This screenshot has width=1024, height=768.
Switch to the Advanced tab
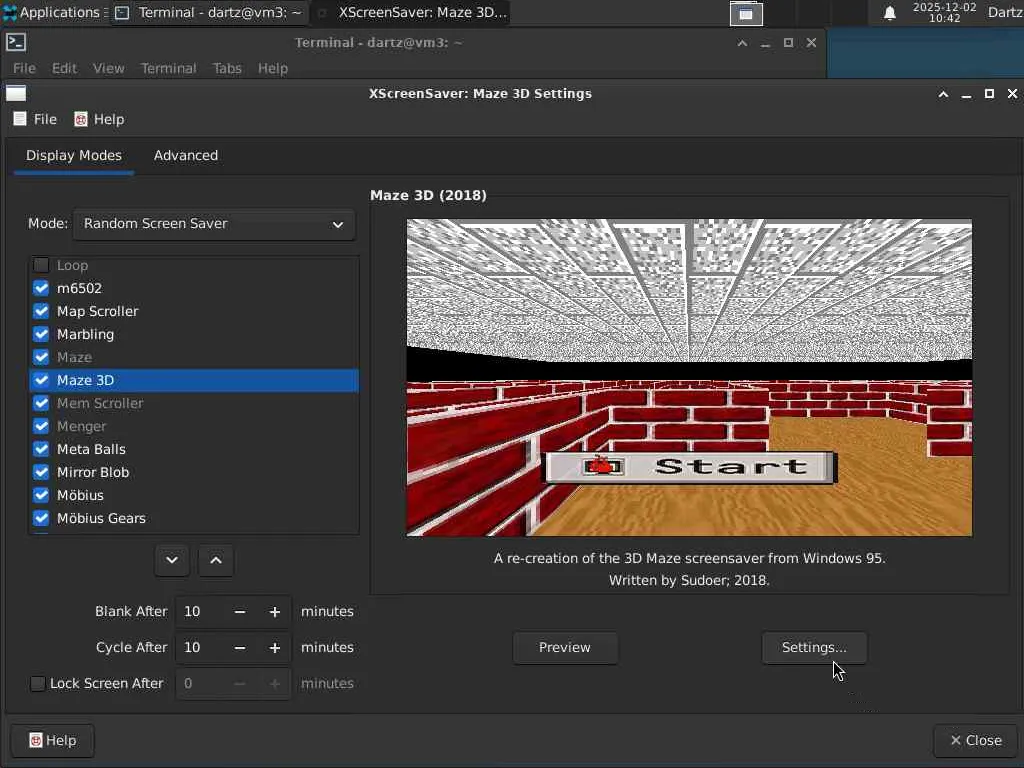click(x=185, y=155)
